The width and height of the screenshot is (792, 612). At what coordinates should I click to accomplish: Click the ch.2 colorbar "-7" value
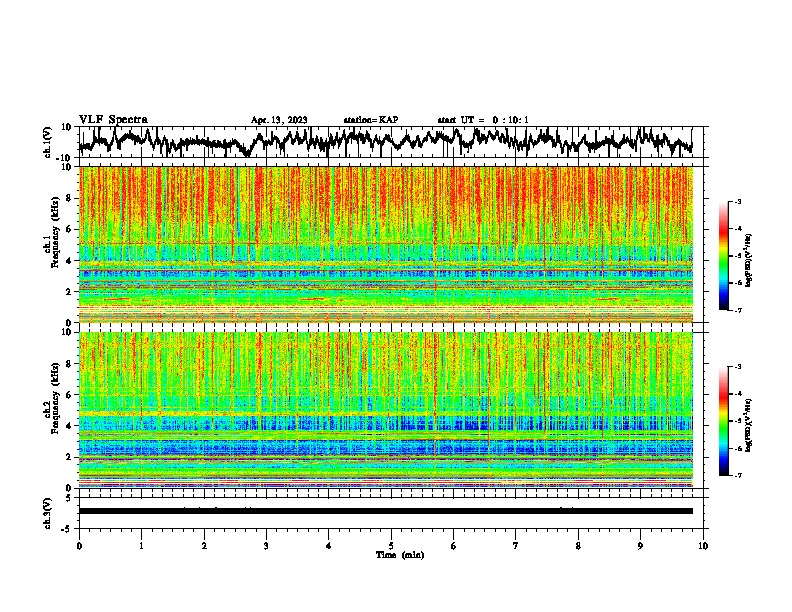(737, 475)
